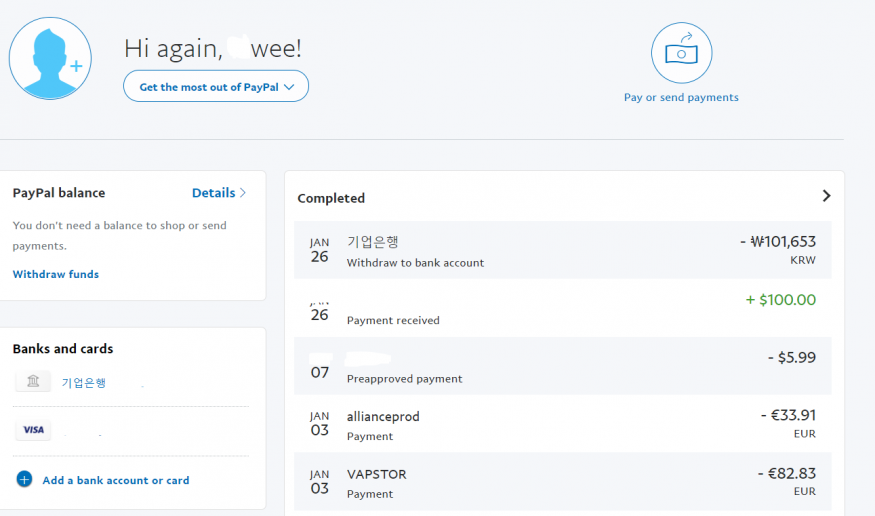Open the allianceprod payment transaction
The height and width of the screenshot is (516, 875).
562,424
